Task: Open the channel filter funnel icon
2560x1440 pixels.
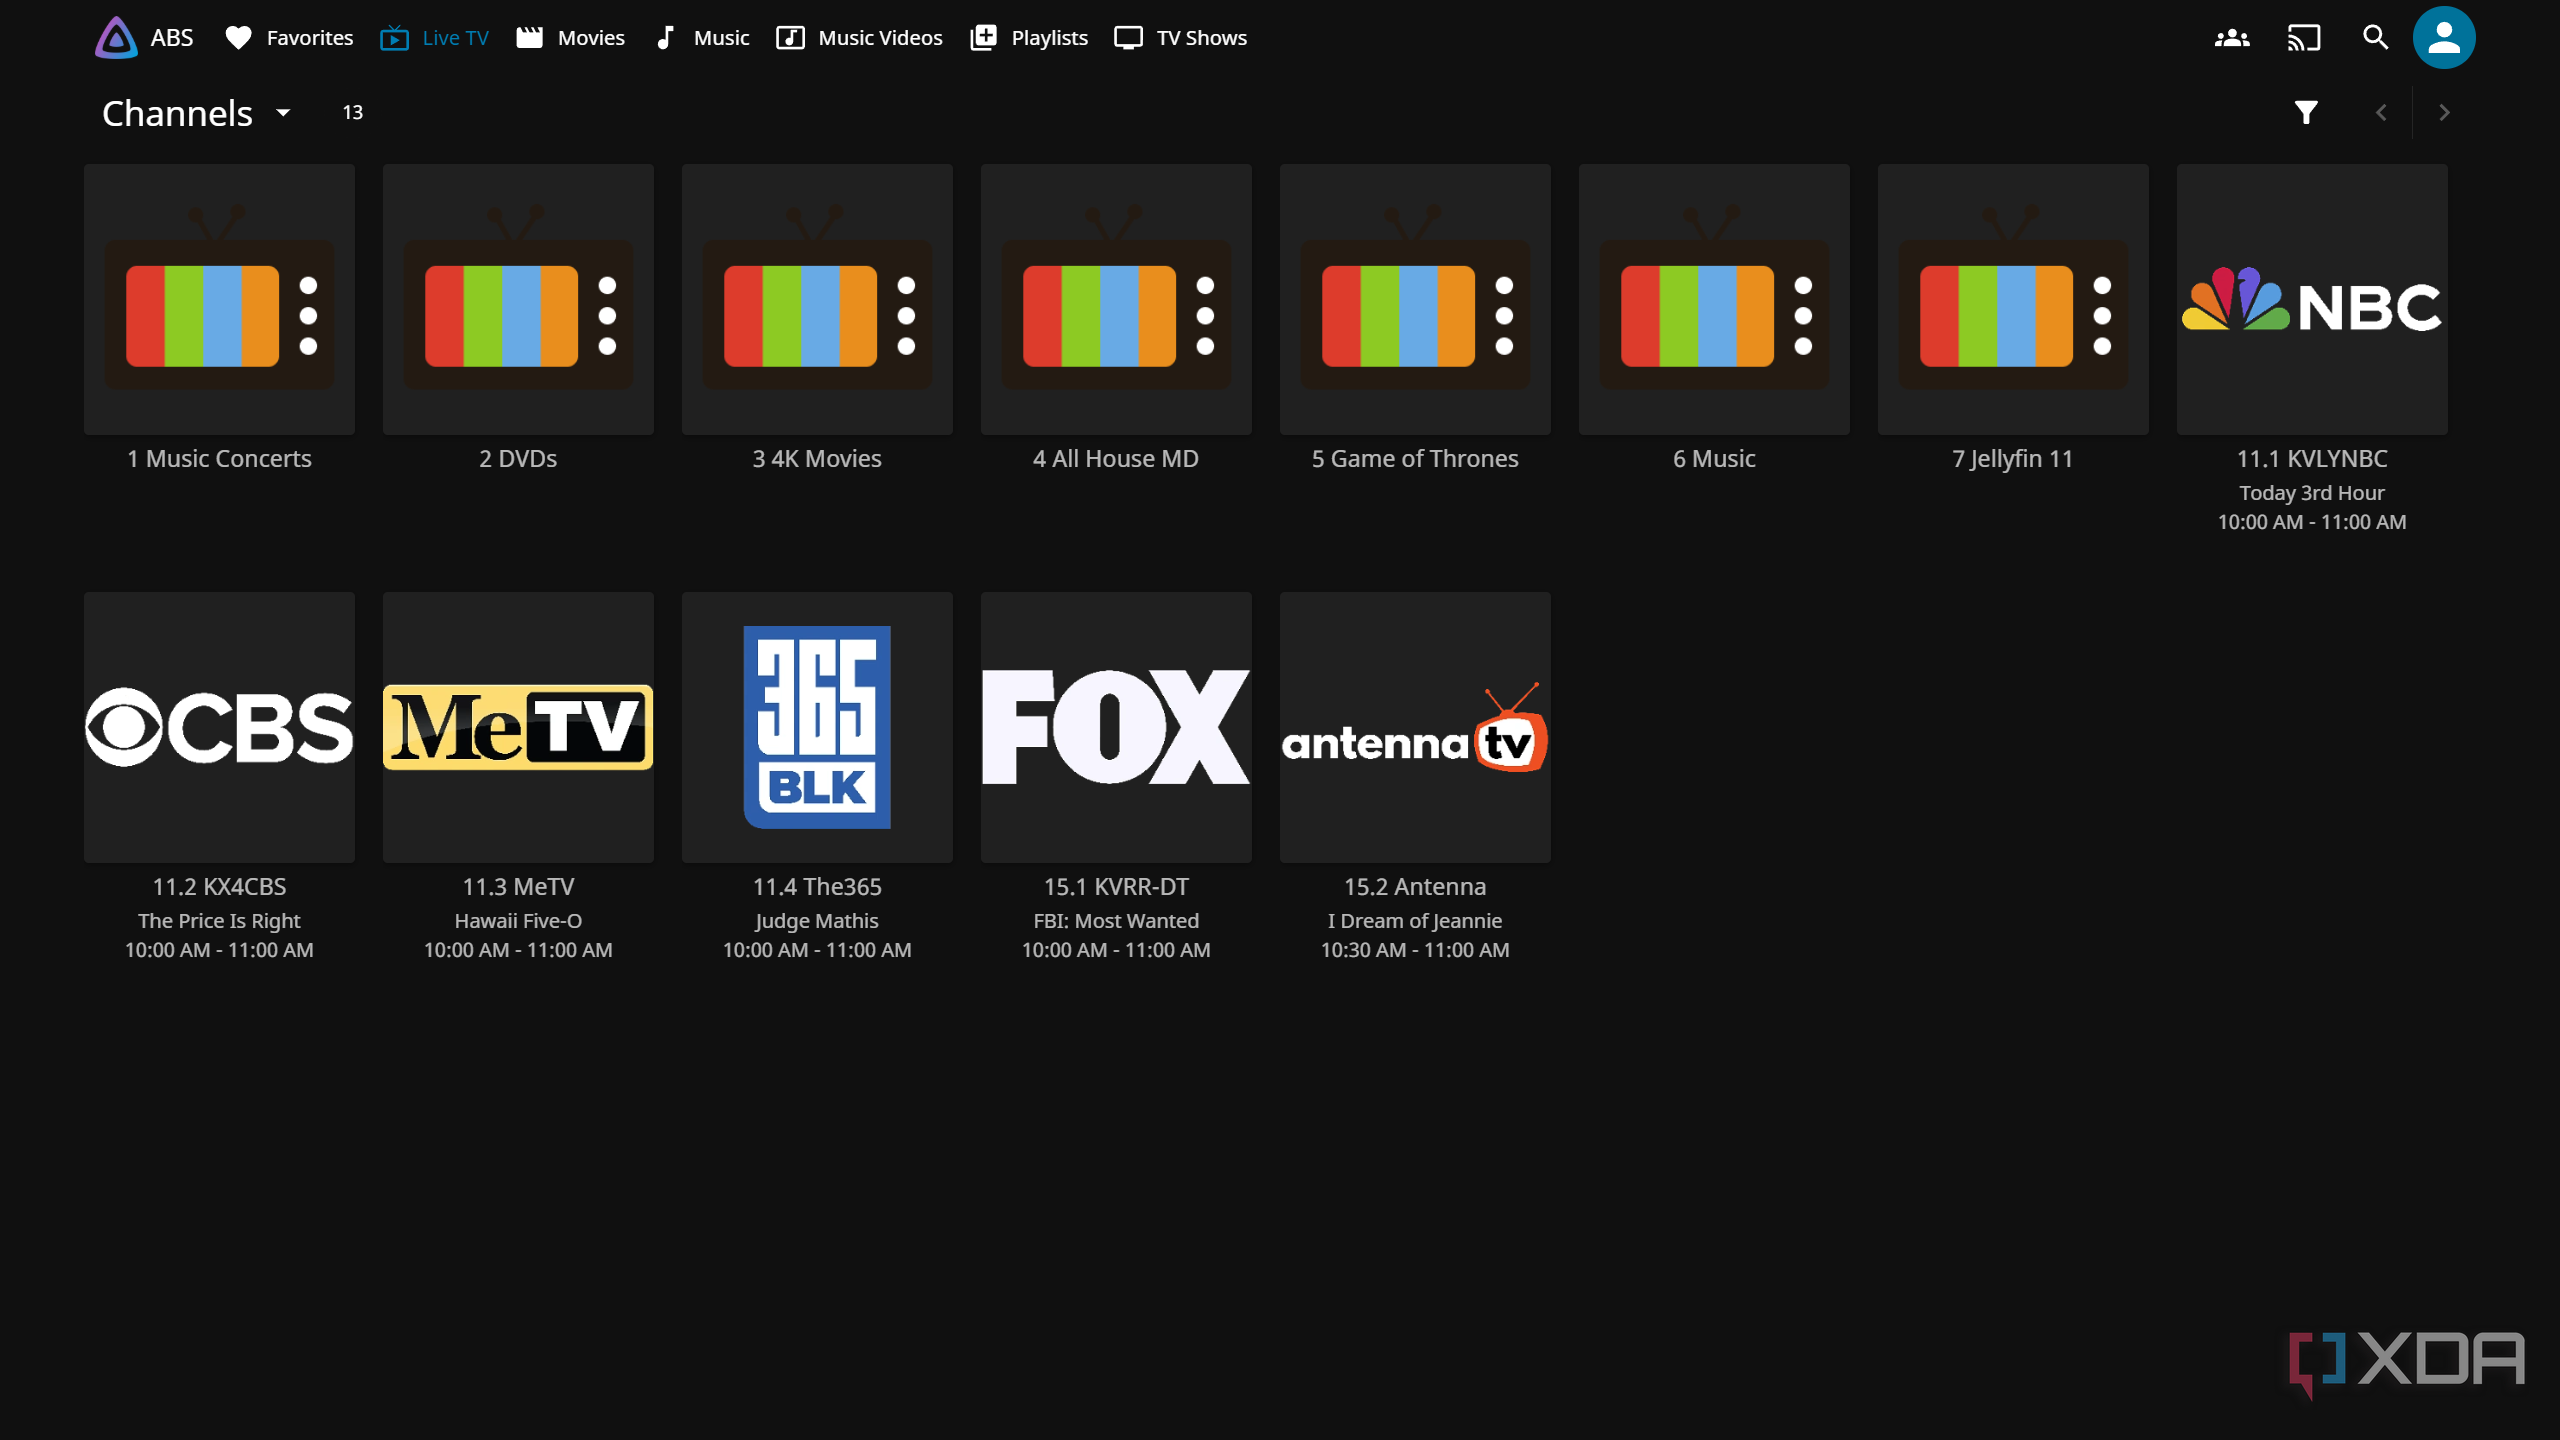Action: [2306, 113]
